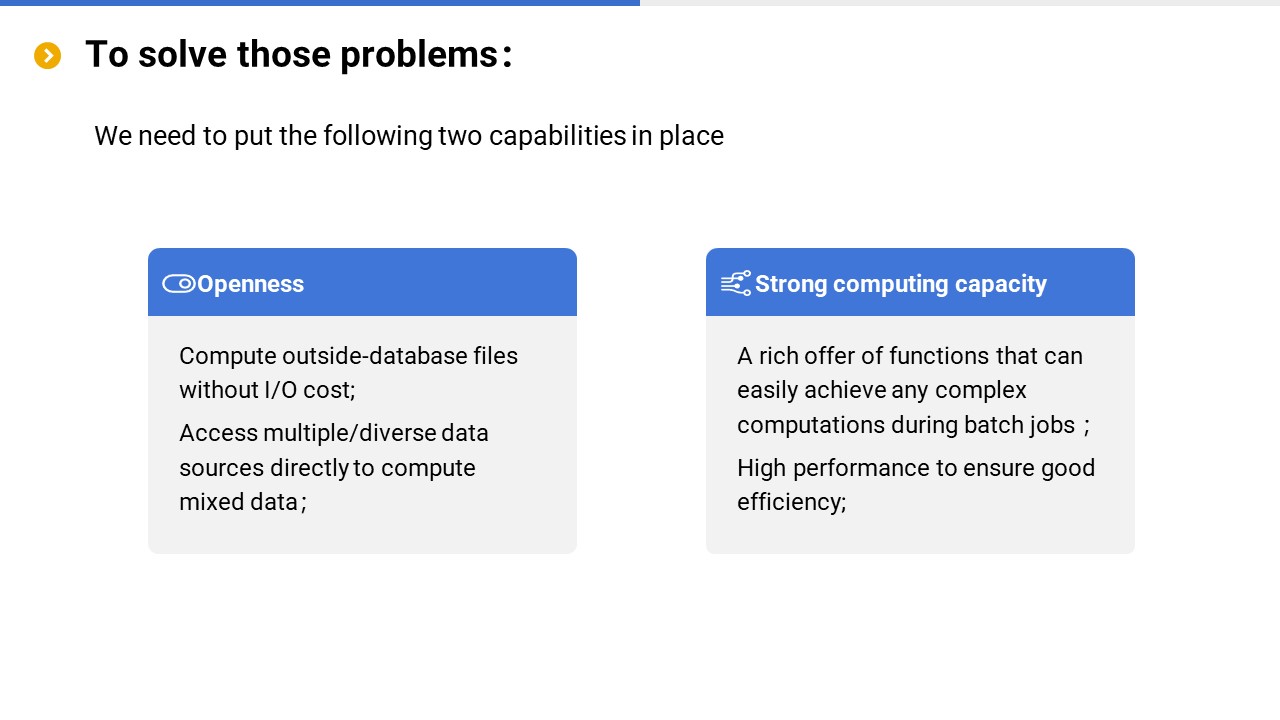
Task: Click the blue filled part of the top progress bar
Action: point(320,3)
